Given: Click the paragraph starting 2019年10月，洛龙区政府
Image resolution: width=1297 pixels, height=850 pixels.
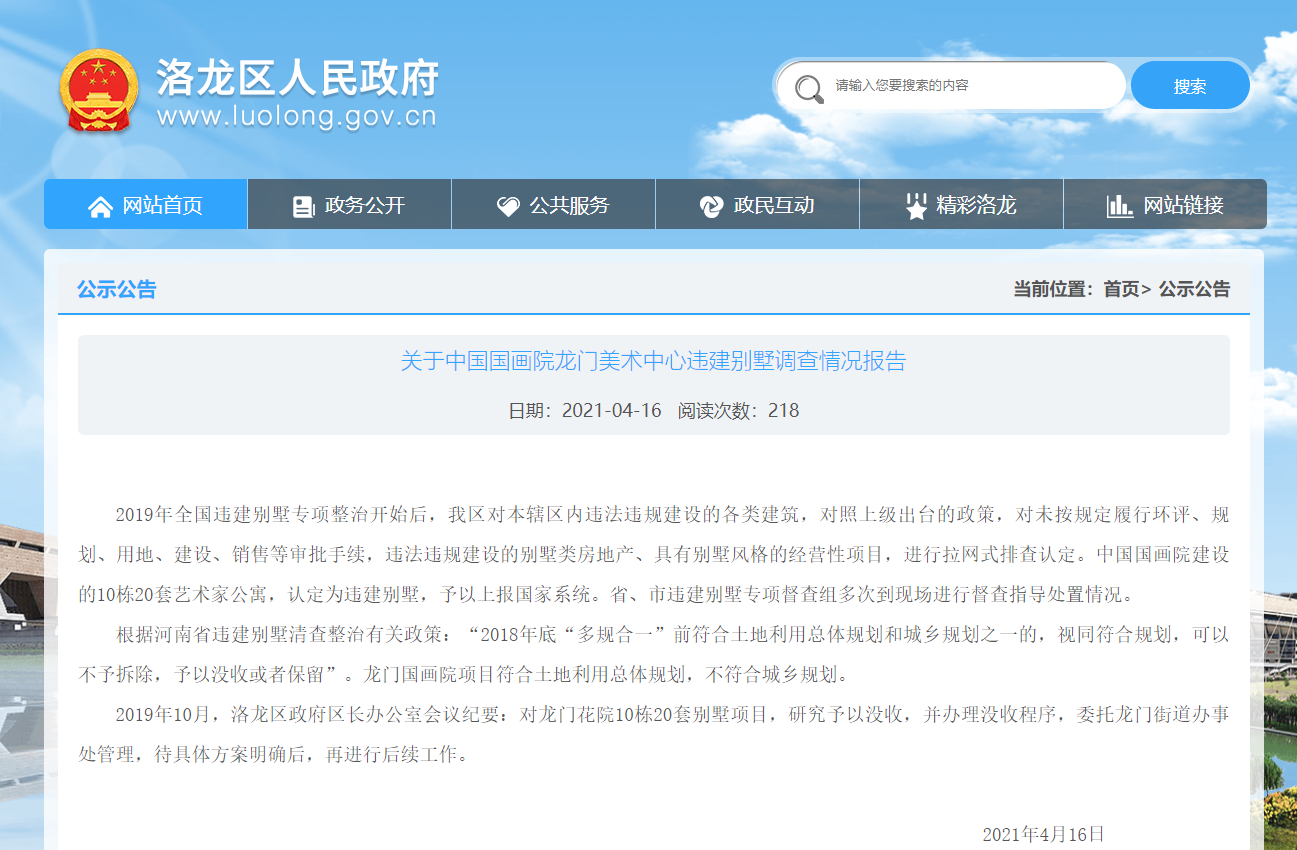Looking at the screenshot, I should pos(654,734).
